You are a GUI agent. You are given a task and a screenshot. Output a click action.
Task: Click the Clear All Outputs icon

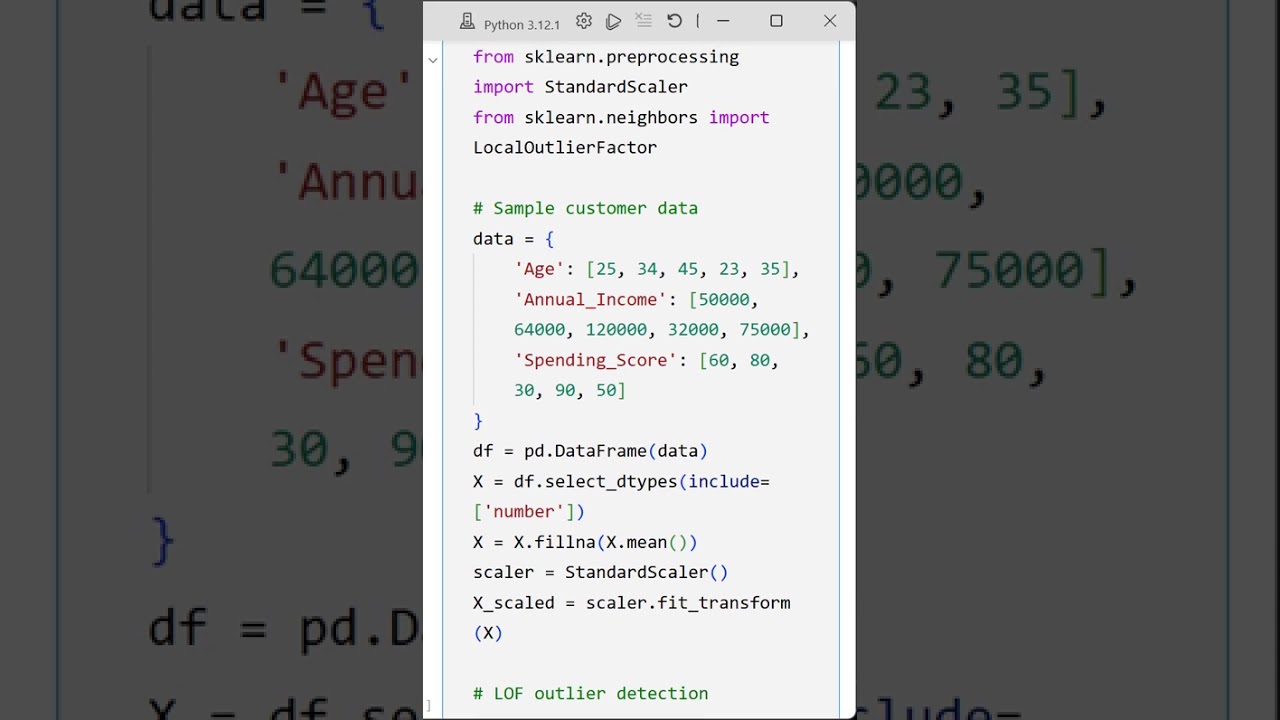coord(644,21)
